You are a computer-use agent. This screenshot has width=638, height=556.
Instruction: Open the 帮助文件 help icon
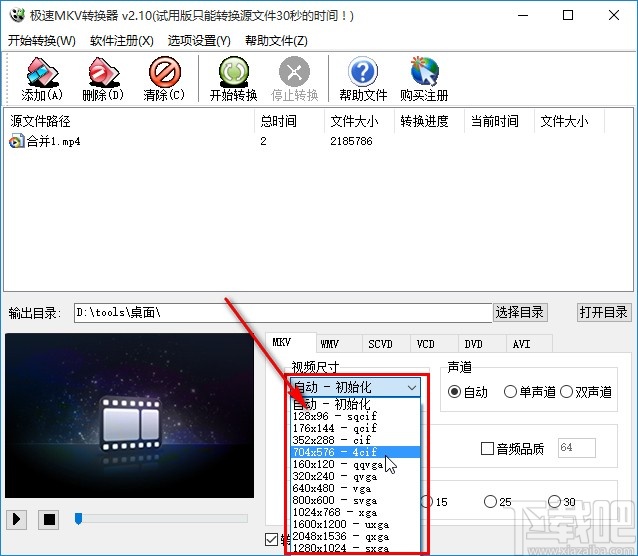click(x=363, y=72)
